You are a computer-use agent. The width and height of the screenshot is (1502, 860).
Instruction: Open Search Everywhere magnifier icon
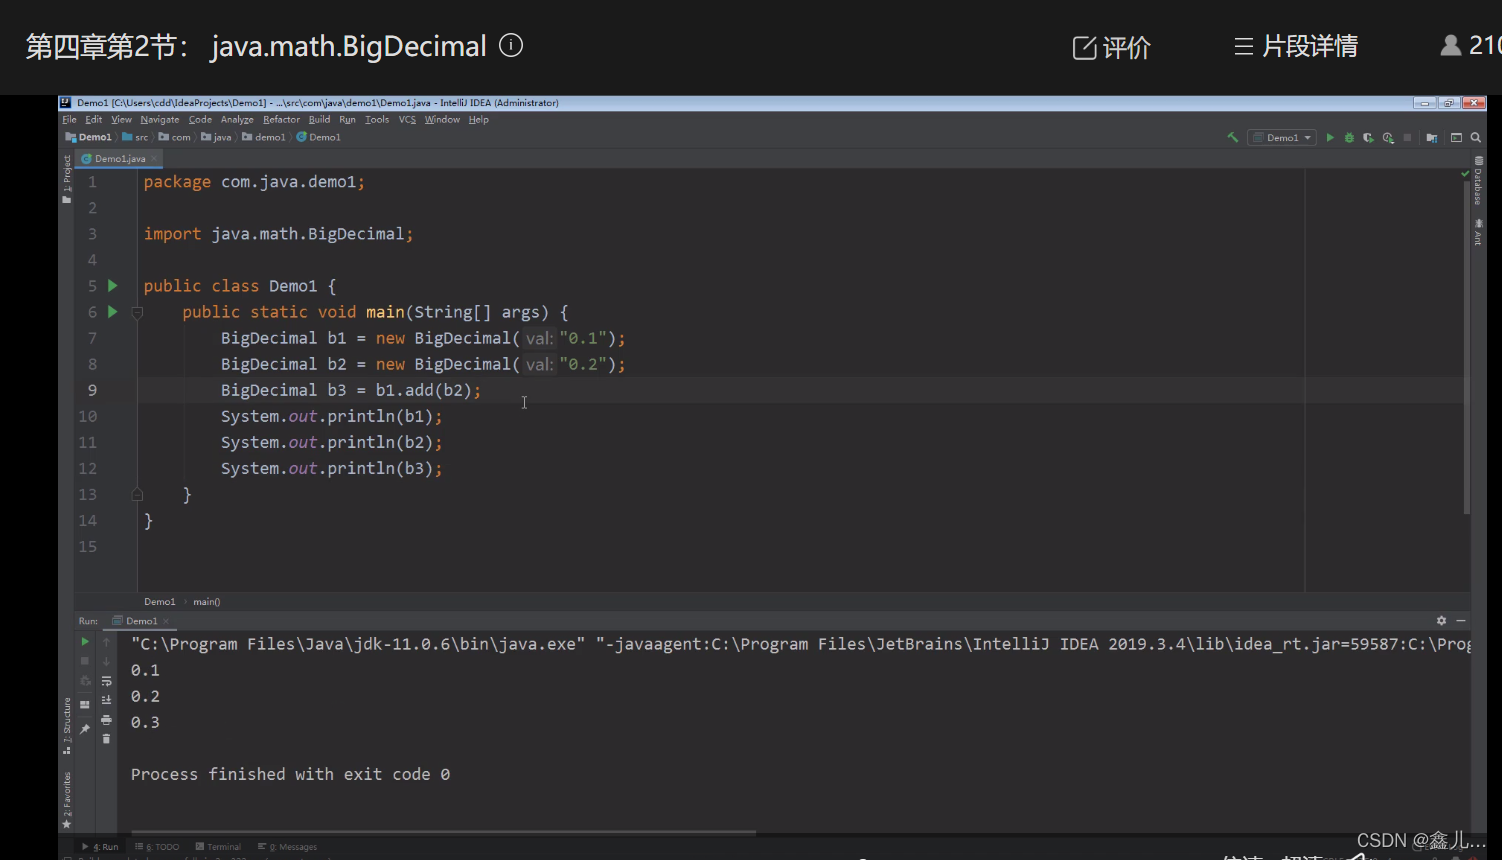point(1476,138)
